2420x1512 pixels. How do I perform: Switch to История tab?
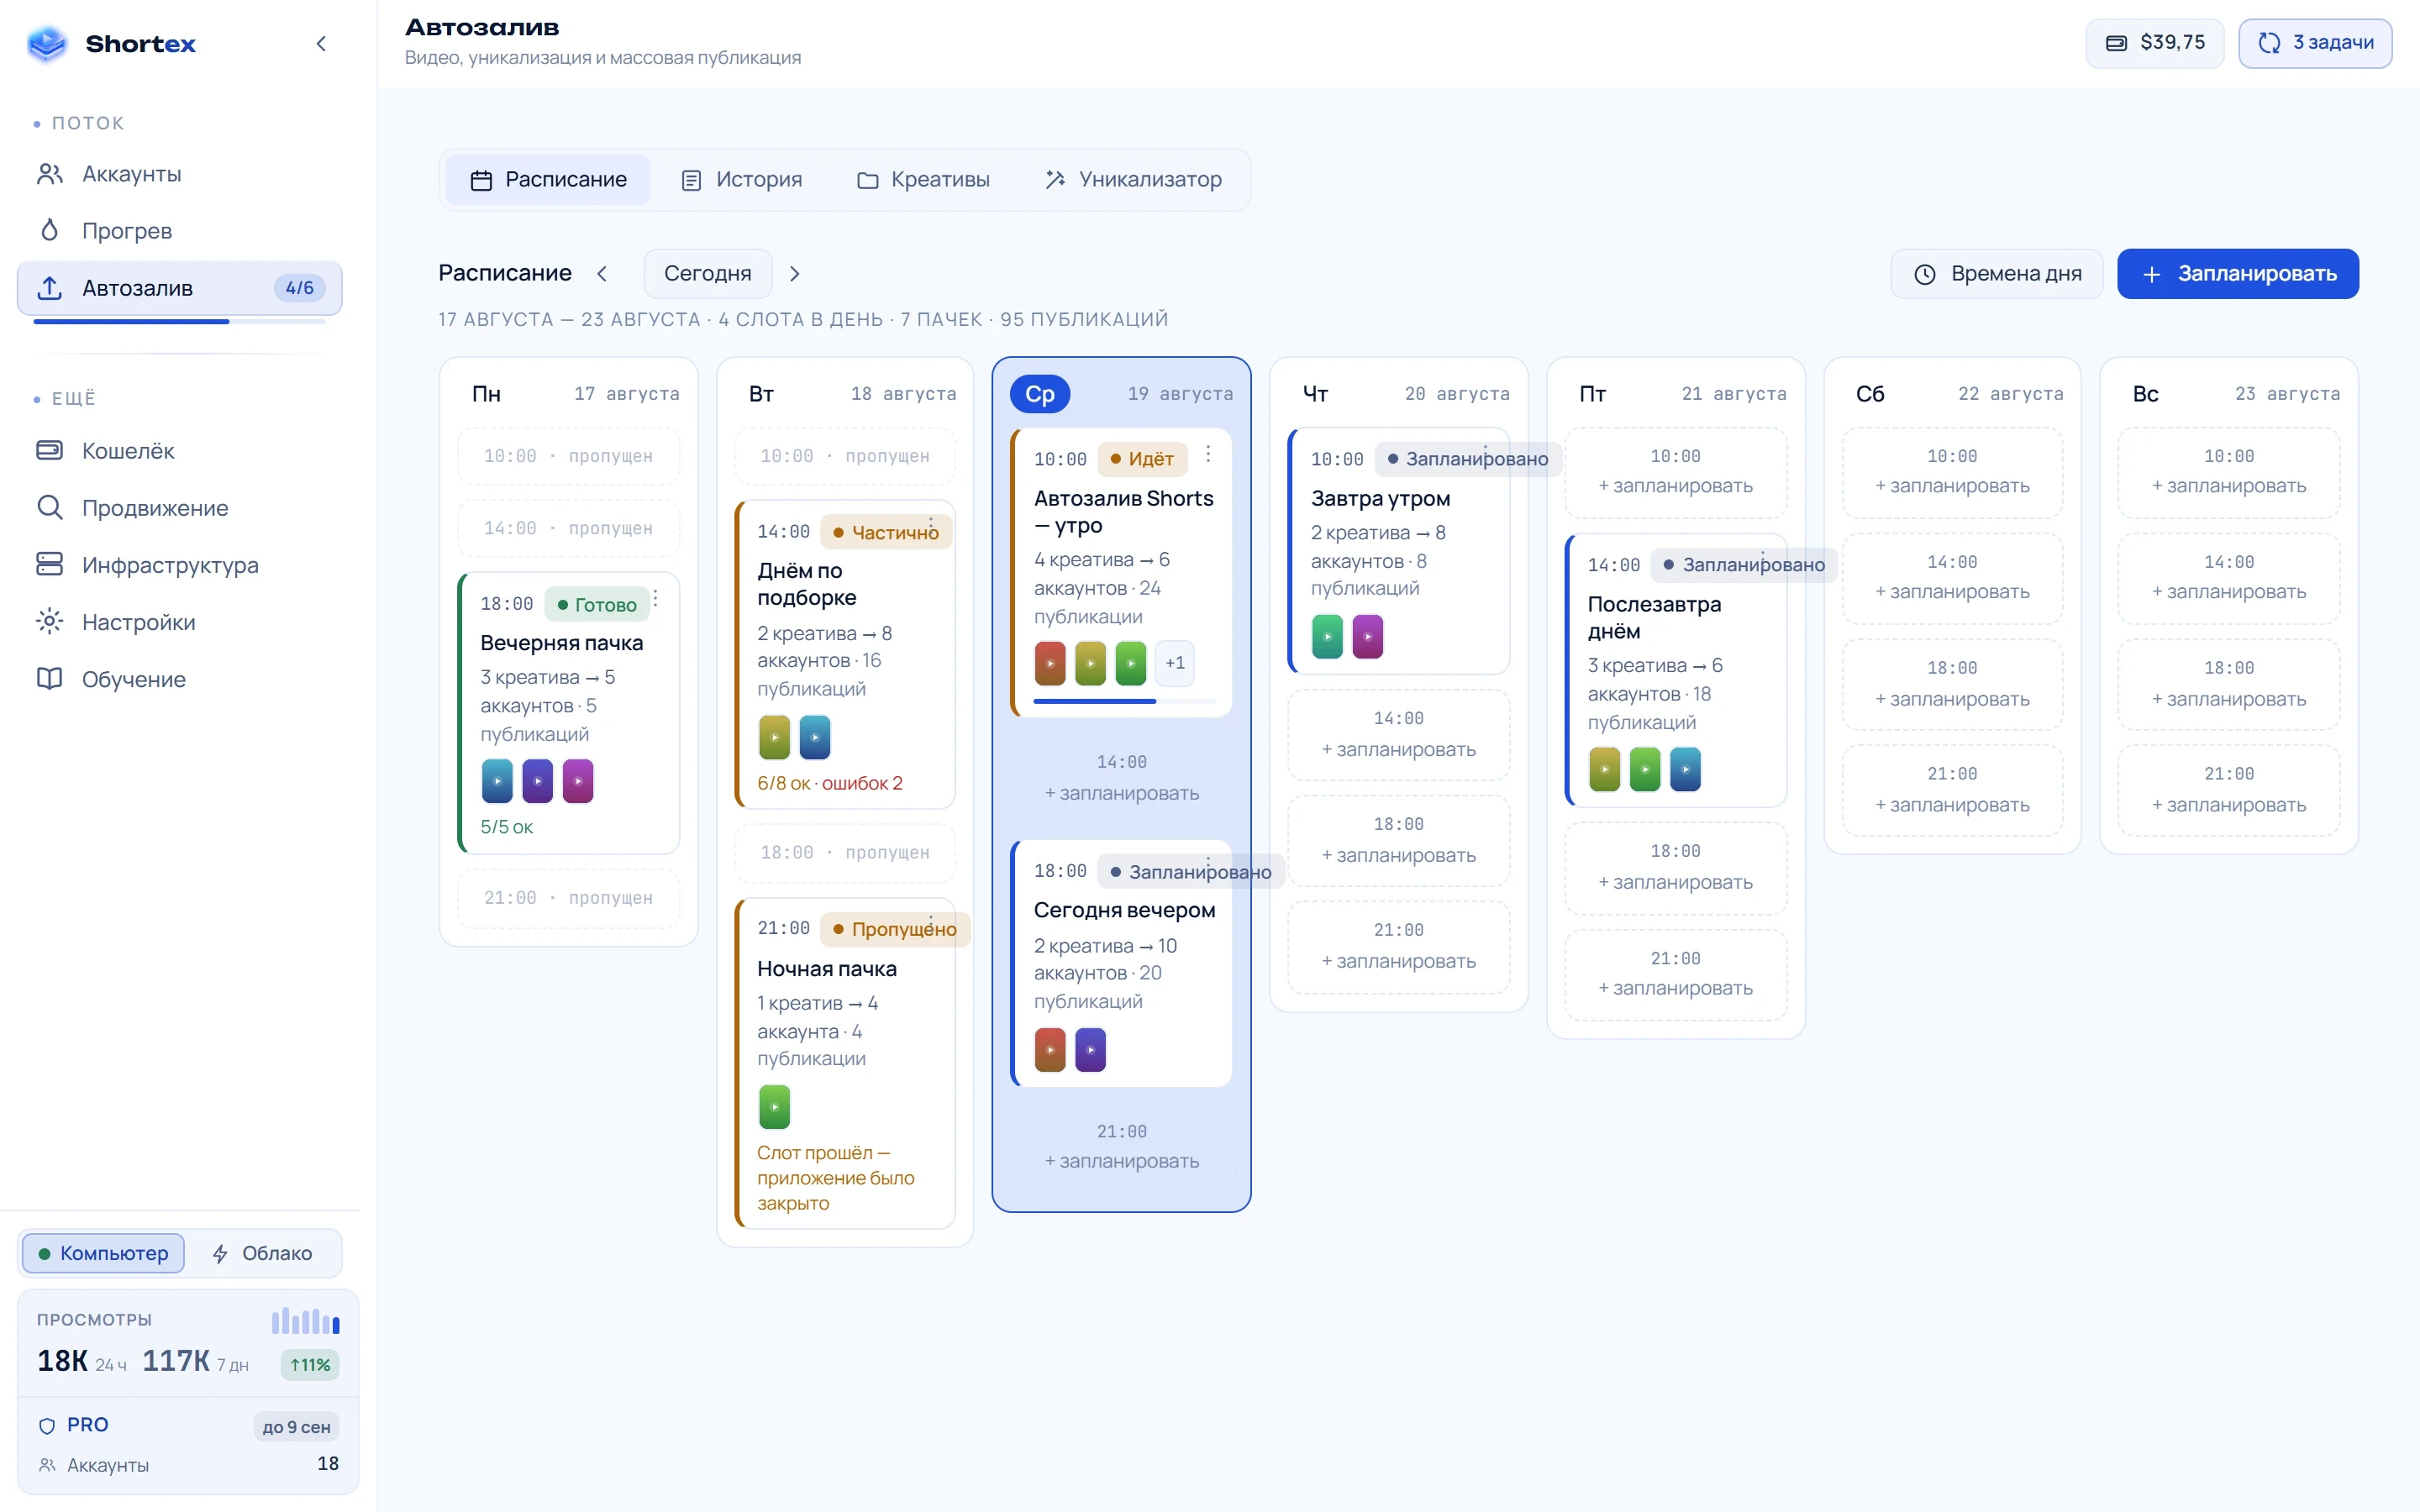tap(742, 180)
